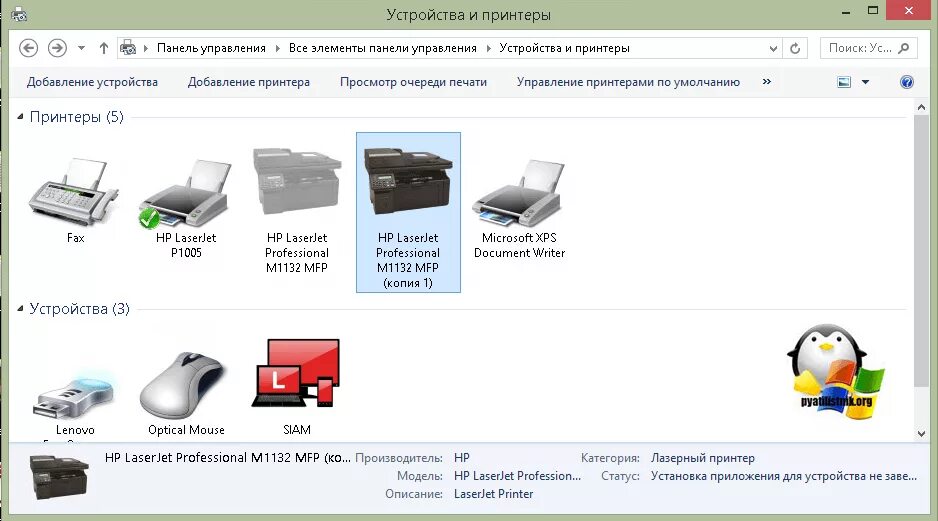
Task: Minimize the Устройства и принтеры window
Action: [x=846, y=11]
